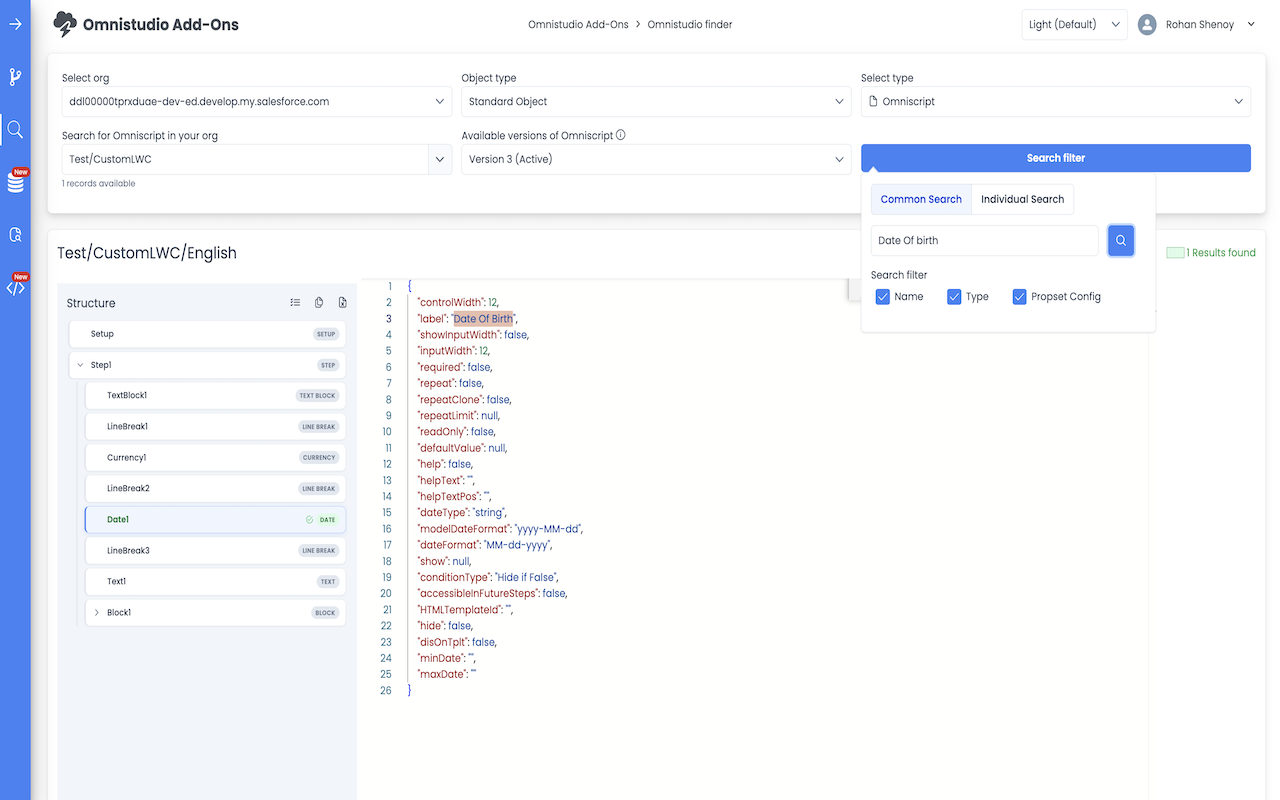Click the "controlWidth" JSON line
The height and width of the screenshot is (800, 1280).
(458, 302)
